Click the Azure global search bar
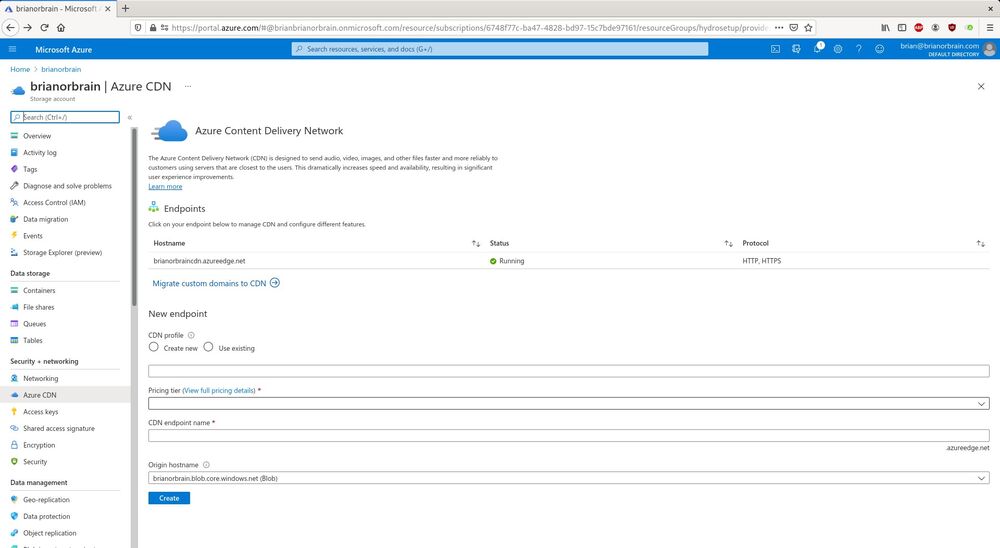This screenshot has height=548, width=1000. pos(500,49)
